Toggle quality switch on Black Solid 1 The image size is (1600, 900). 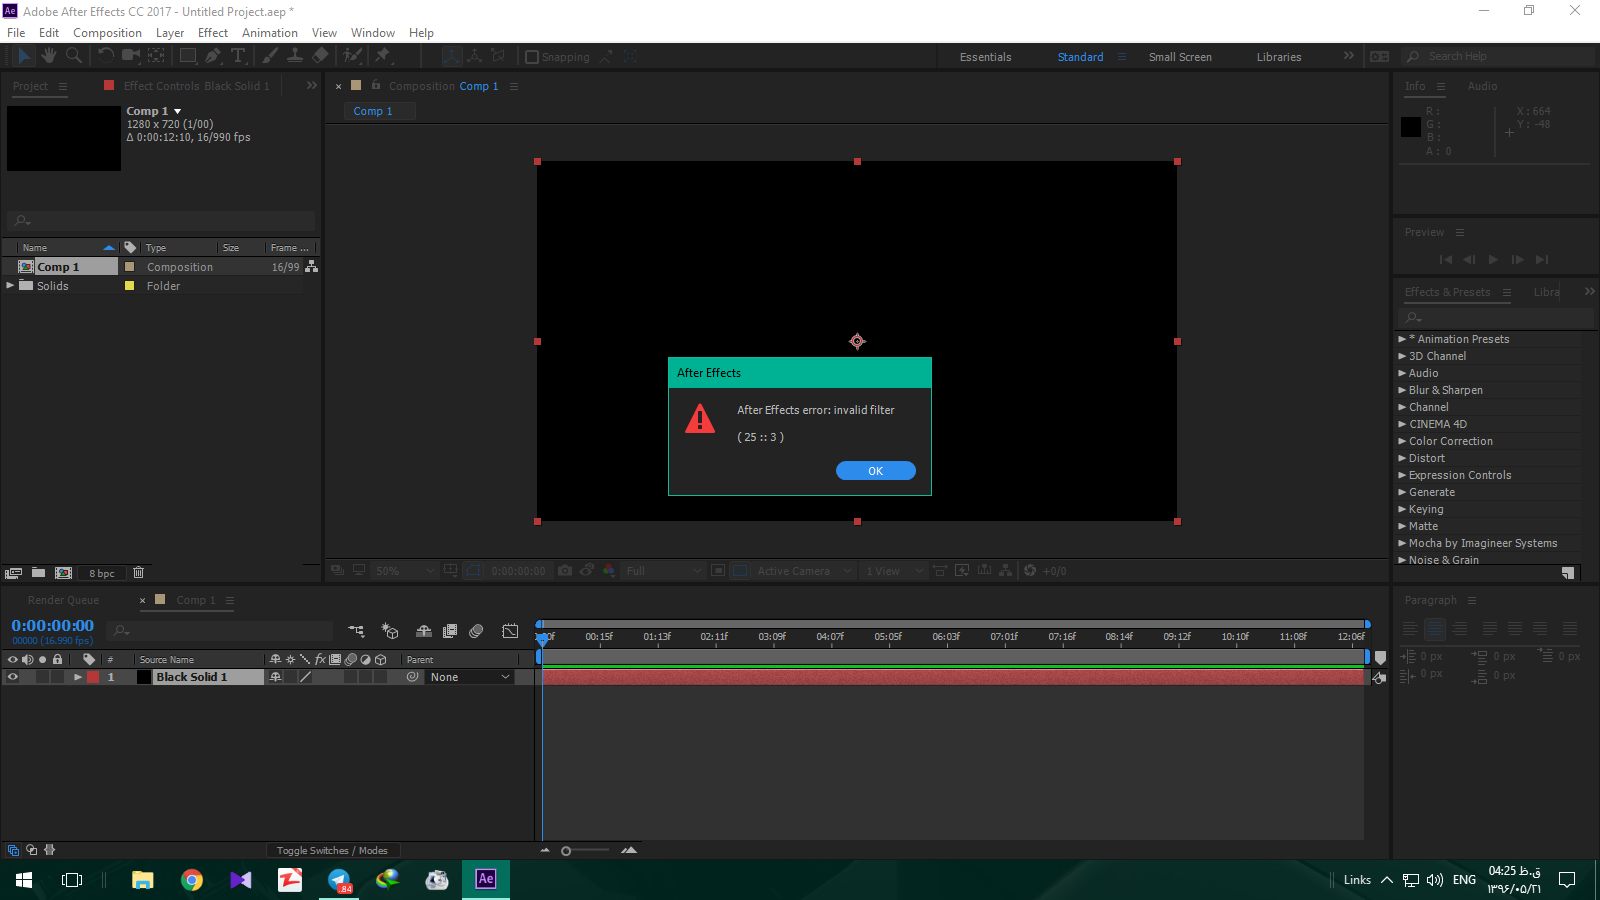coord(305,677)
